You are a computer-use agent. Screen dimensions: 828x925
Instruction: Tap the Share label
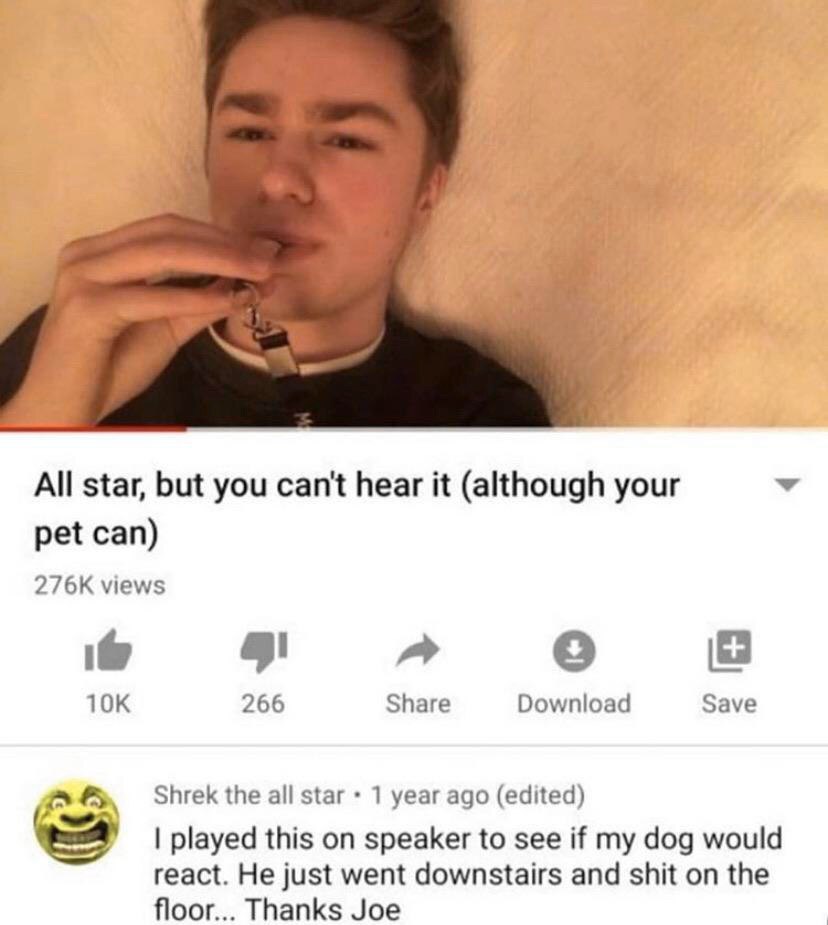pyautogui.click(x=418, y=703)
